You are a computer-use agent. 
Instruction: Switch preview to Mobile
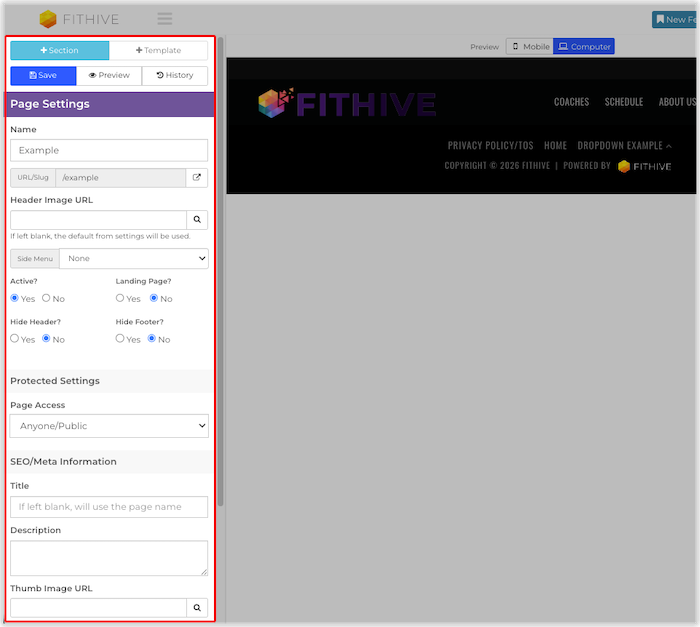(529, 47)
